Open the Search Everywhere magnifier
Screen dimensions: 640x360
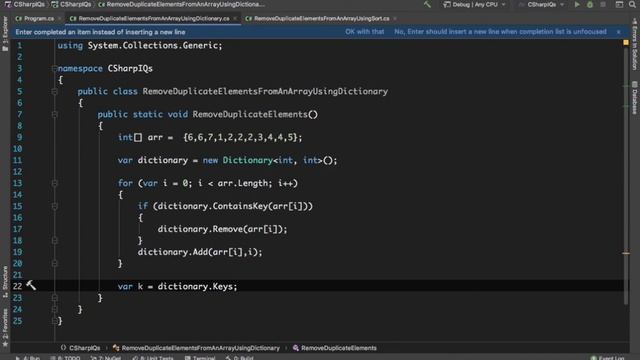[x=632, y=4]
